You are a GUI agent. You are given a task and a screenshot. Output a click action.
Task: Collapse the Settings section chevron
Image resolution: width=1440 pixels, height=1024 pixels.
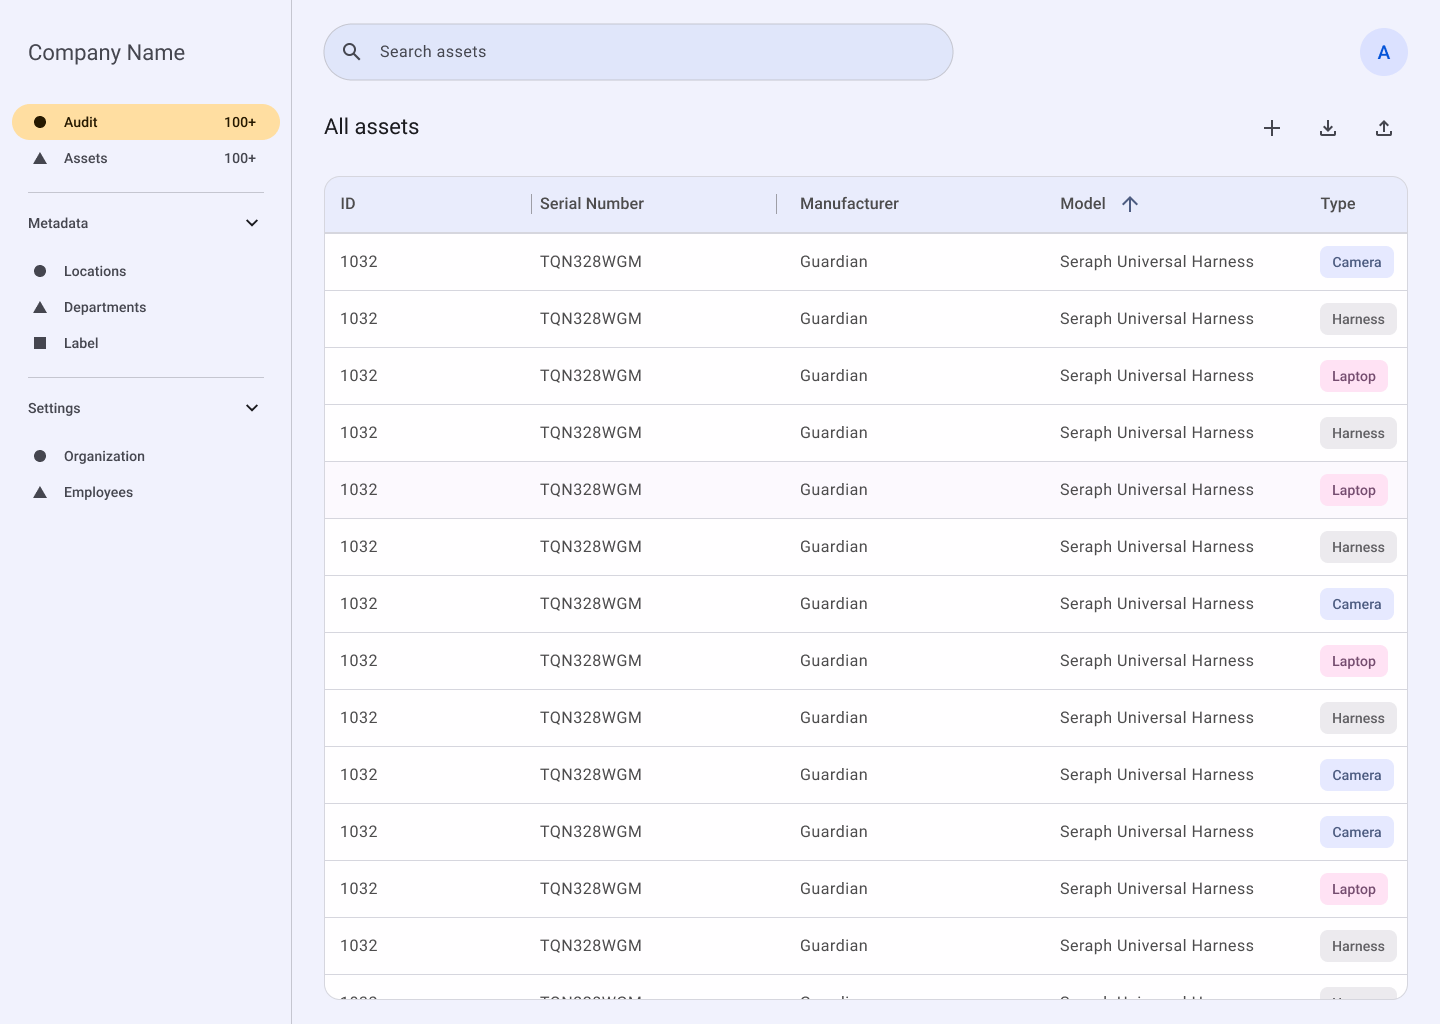(x=252, y=408)
